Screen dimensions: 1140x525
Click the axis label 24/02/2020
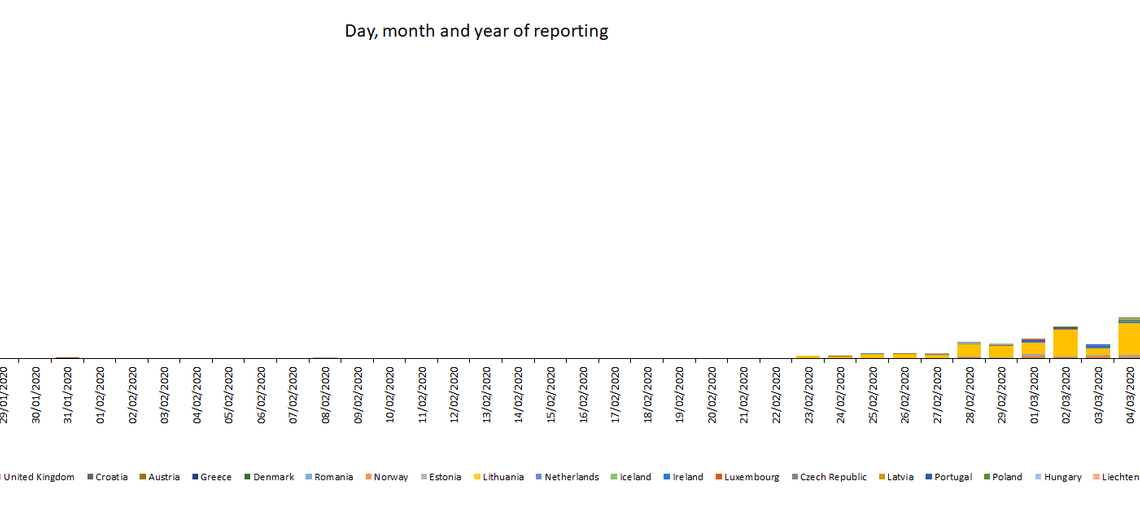coord(840,395)
